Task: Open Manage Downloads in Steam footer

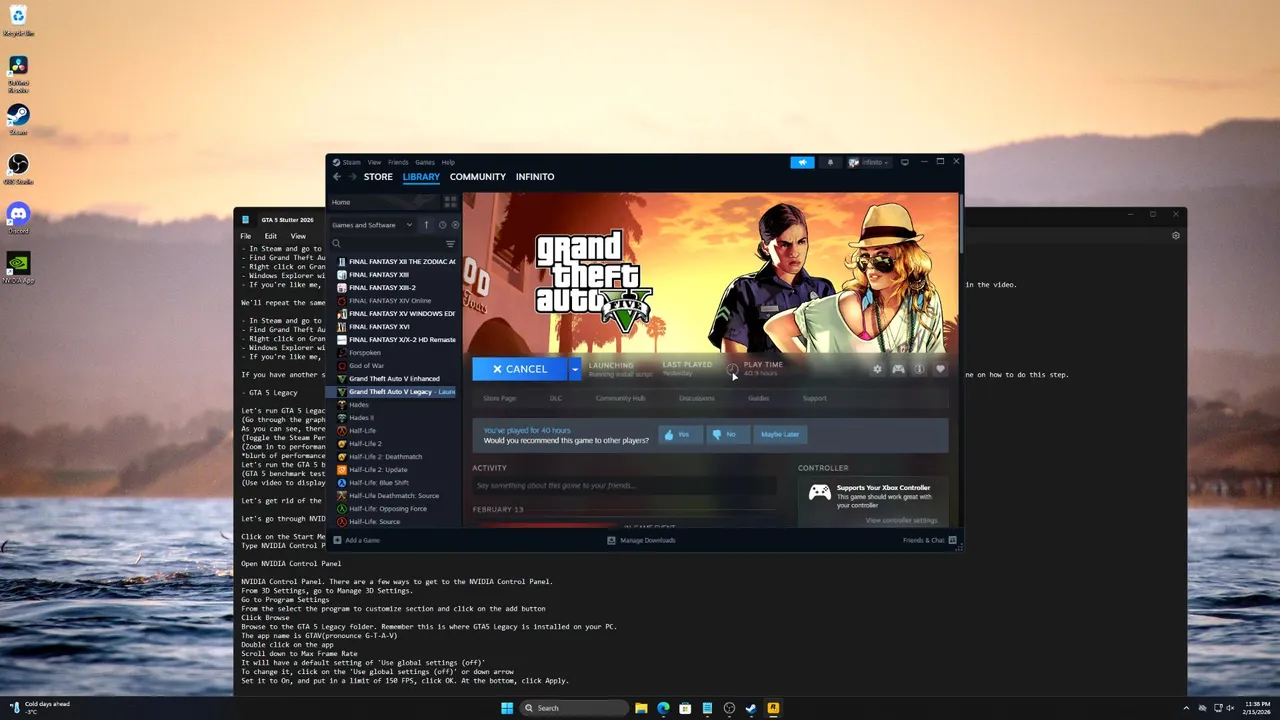Action: (x=641, y=540)
